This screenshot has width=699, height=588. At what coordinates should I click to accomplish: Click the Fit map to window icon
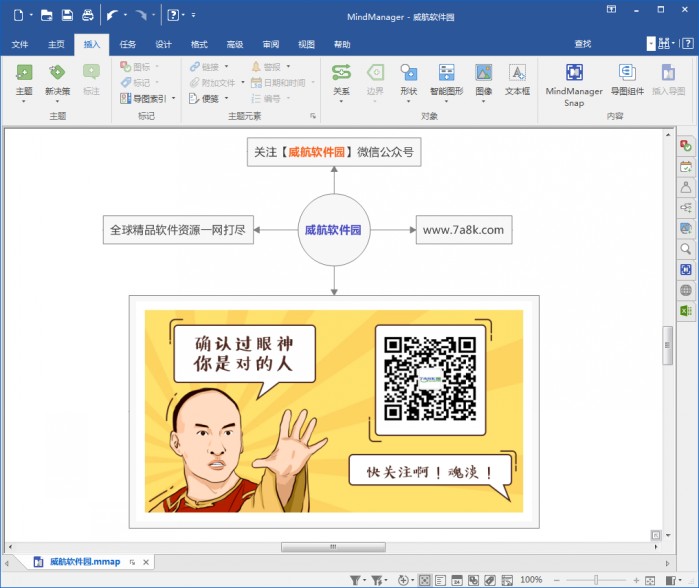click(650, 580)
